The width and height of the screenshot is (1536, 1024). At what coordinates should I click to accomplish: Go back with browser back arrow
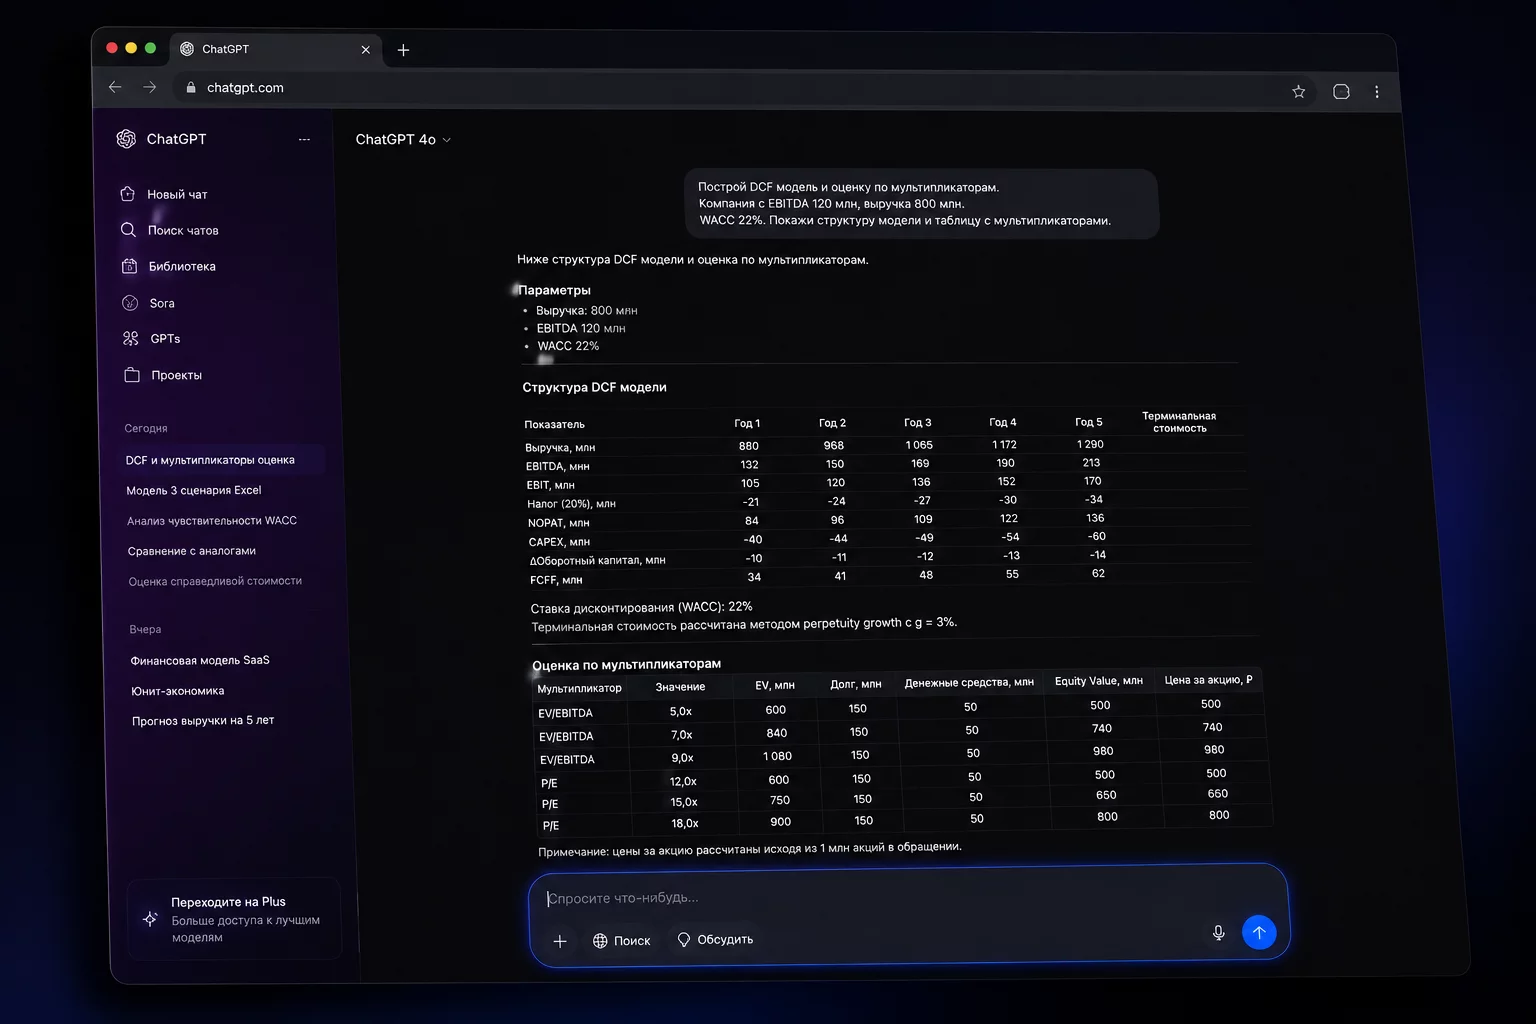[115, 88]
